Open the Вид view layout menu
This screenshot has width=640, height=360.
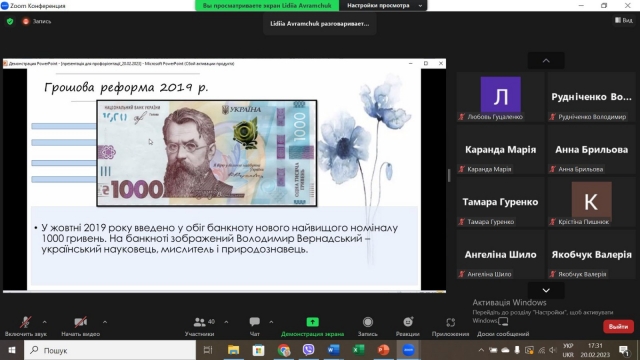click(624, 20)
